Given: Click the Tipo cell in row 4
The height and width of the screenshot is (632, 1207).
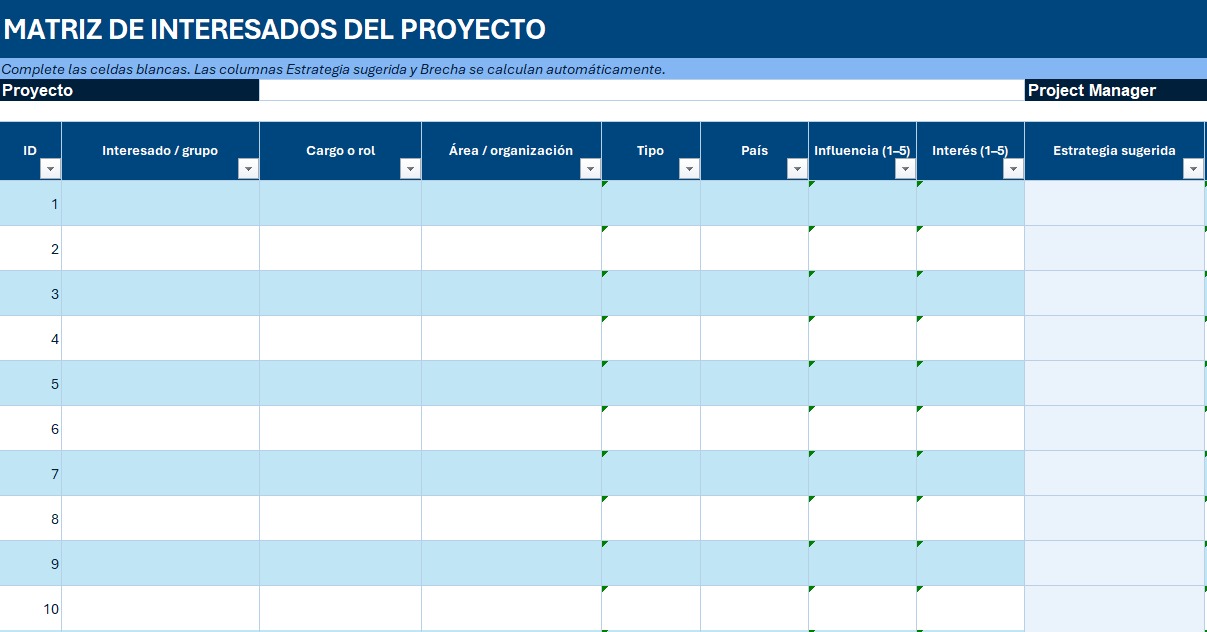Looking at the screenshot, I should pos(651,338).
